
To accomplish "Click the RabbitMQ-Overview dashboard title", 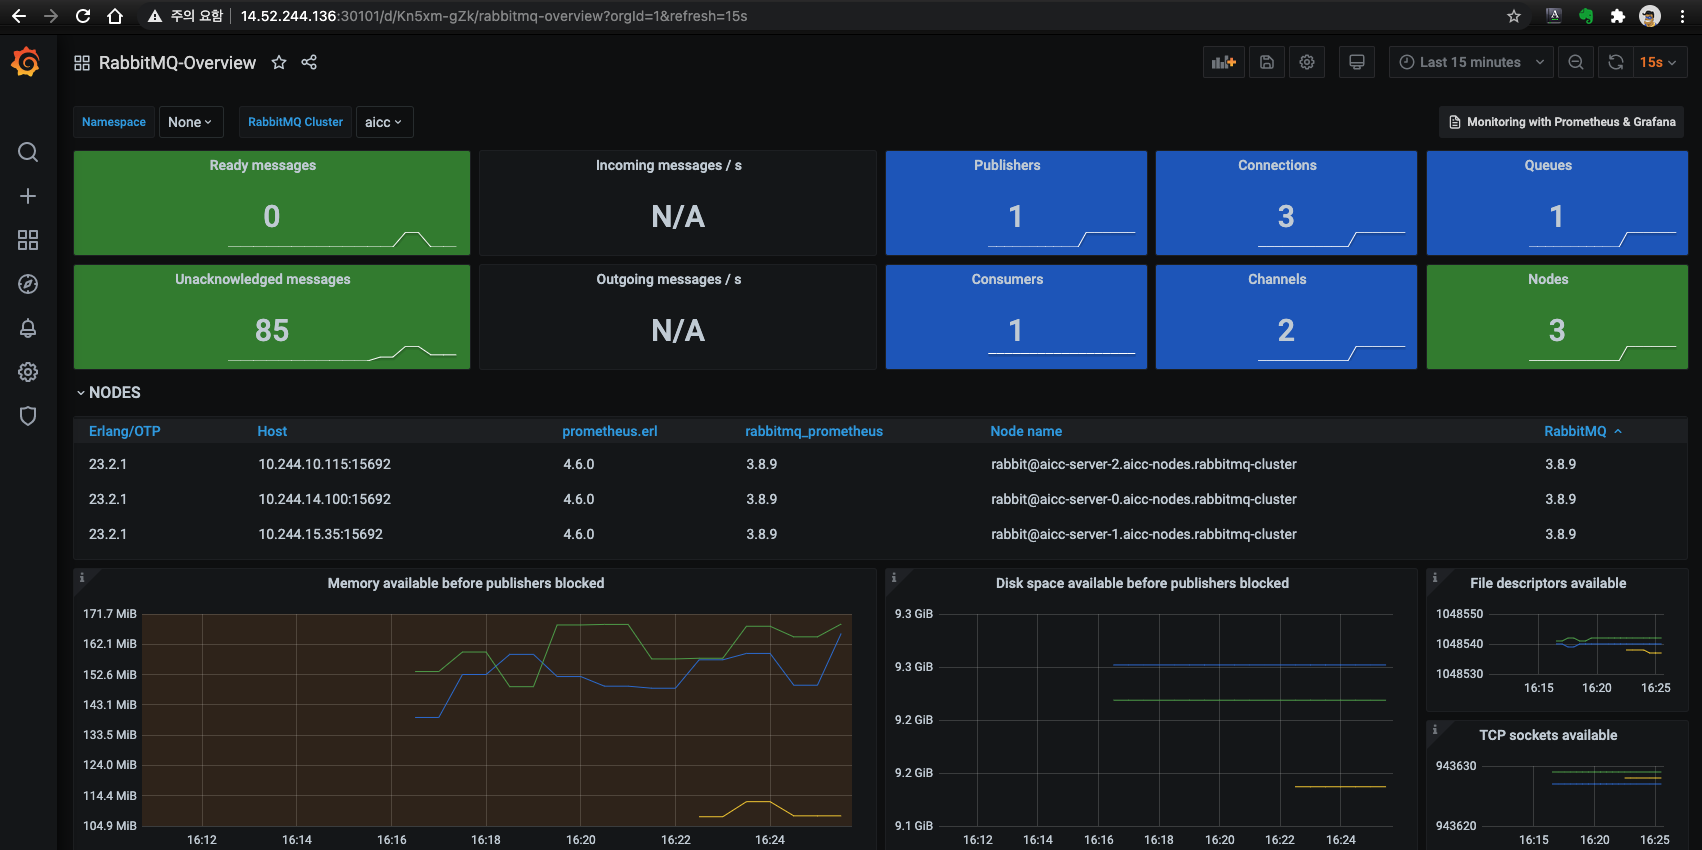I will (x=177, y=63).
